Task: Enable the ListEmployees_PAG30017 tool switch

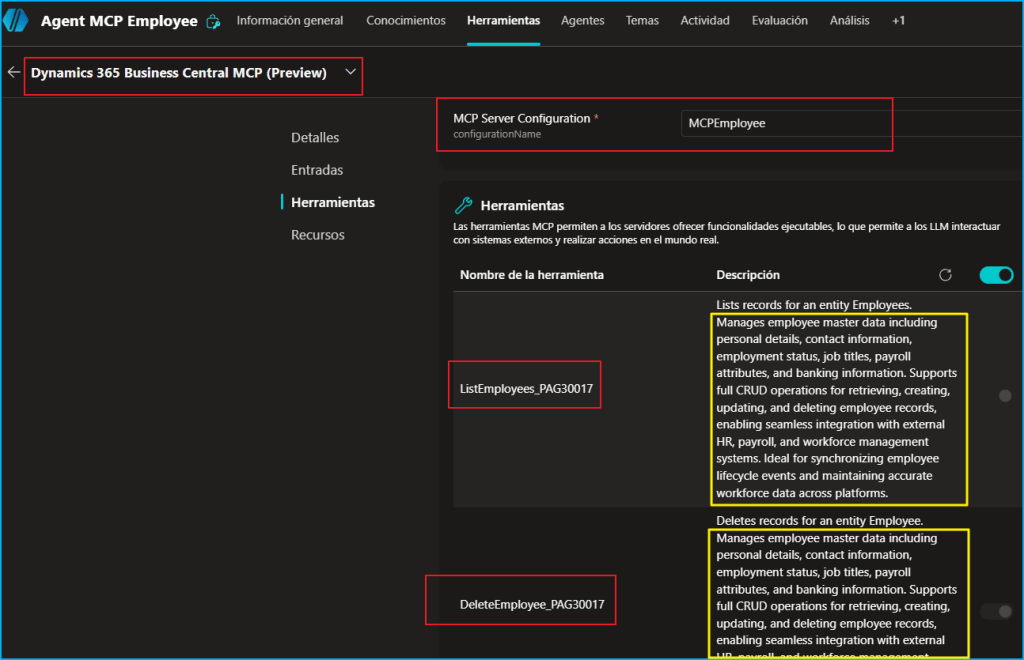Action: [1004, 396]
